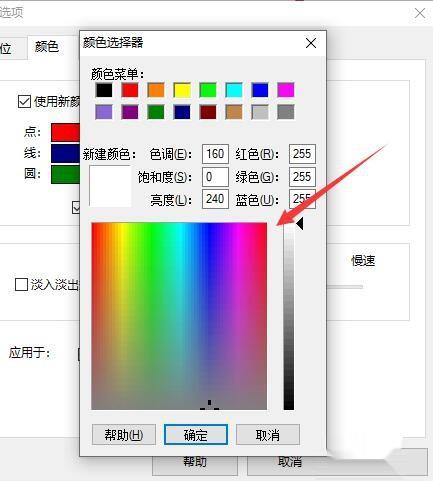Viewport: 433px width, 481px height.
Task: Click the 绿色(G) green value field
Action: click(x=302, y=176)
